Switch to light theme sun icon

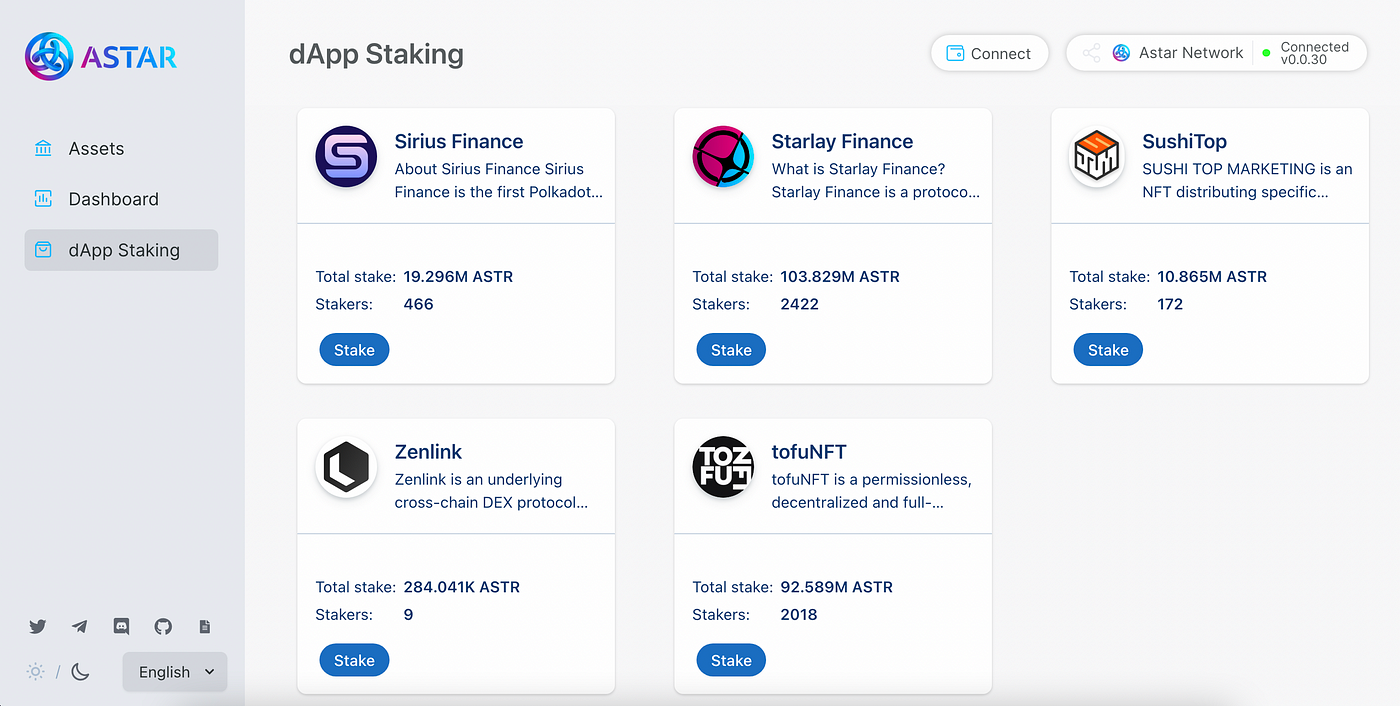point(36,672)
